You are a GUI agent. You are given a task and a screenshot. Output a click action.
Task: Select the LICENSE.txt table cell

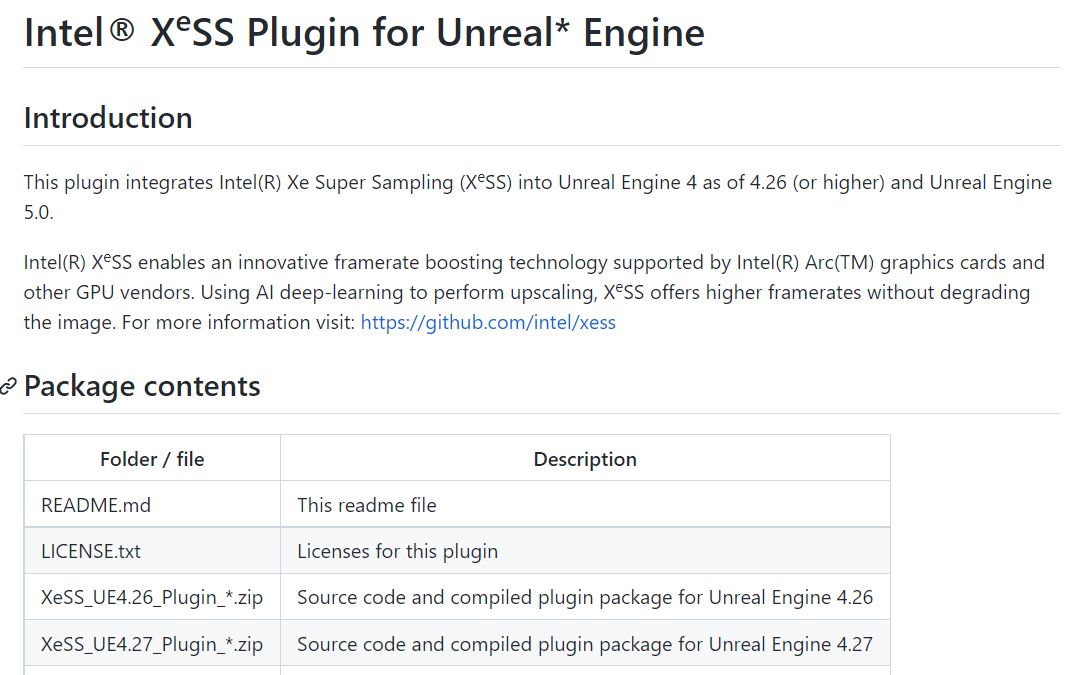click(152, 551)
